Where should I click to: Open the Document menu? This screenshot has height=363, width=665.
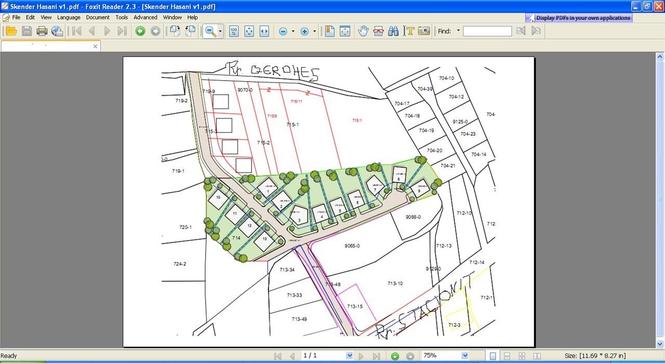[98, 17]
